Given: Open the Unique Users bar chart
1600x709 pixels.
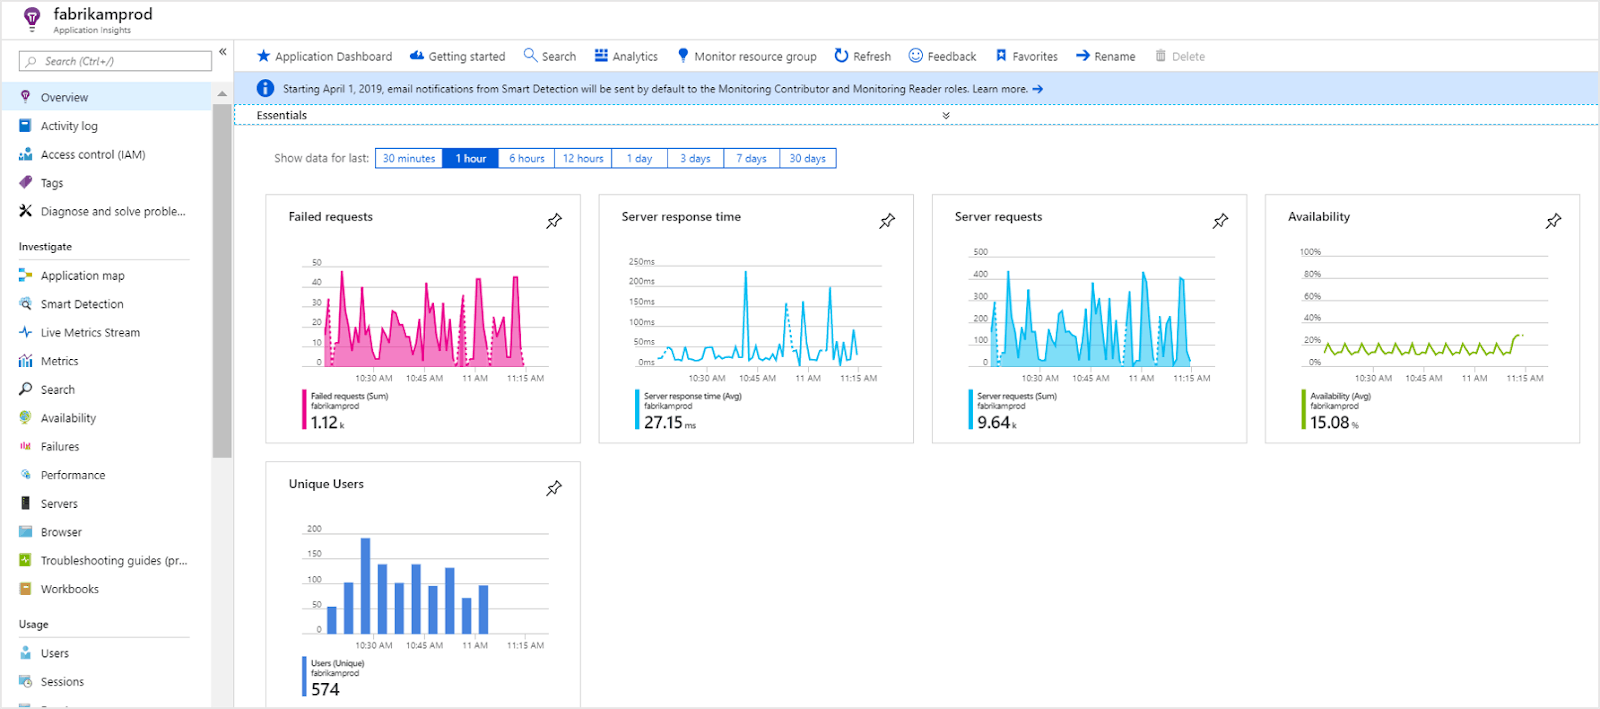Looking at the screenshot, I should point(425,585).
